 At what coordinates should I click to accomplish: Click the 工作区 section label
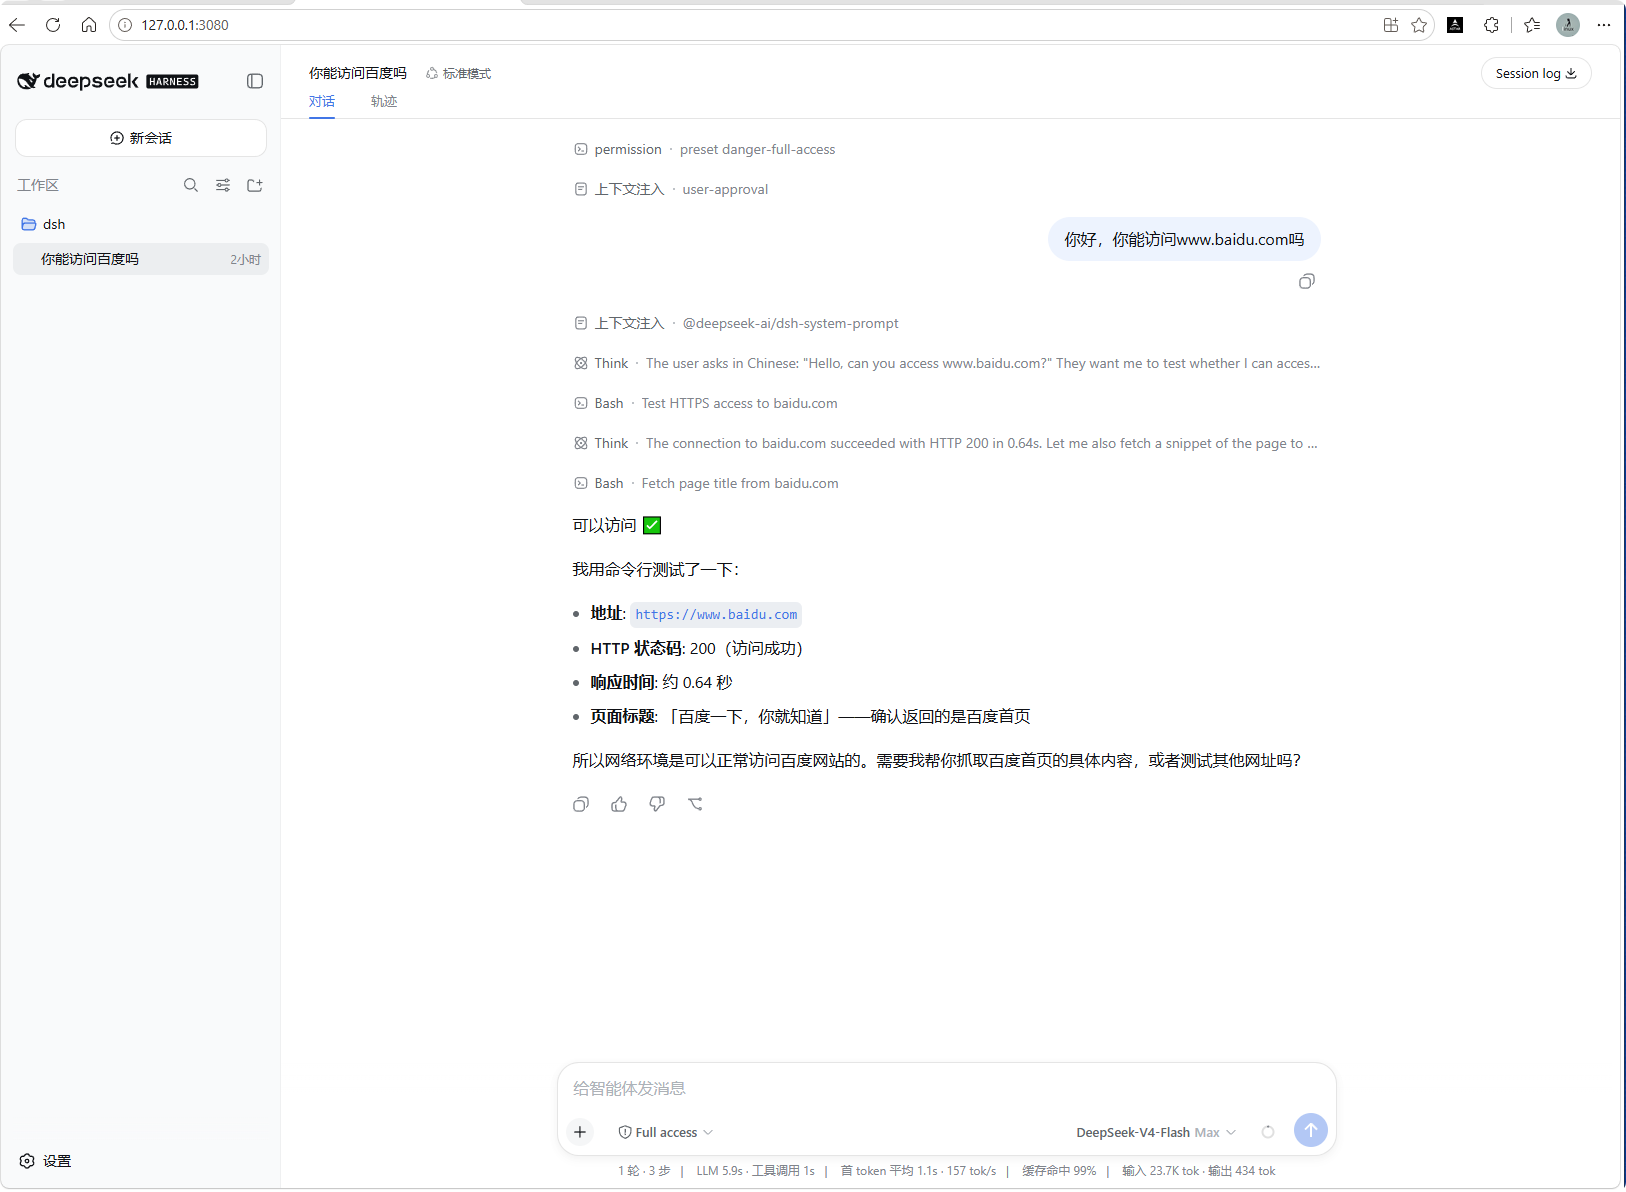click(38, 185)
